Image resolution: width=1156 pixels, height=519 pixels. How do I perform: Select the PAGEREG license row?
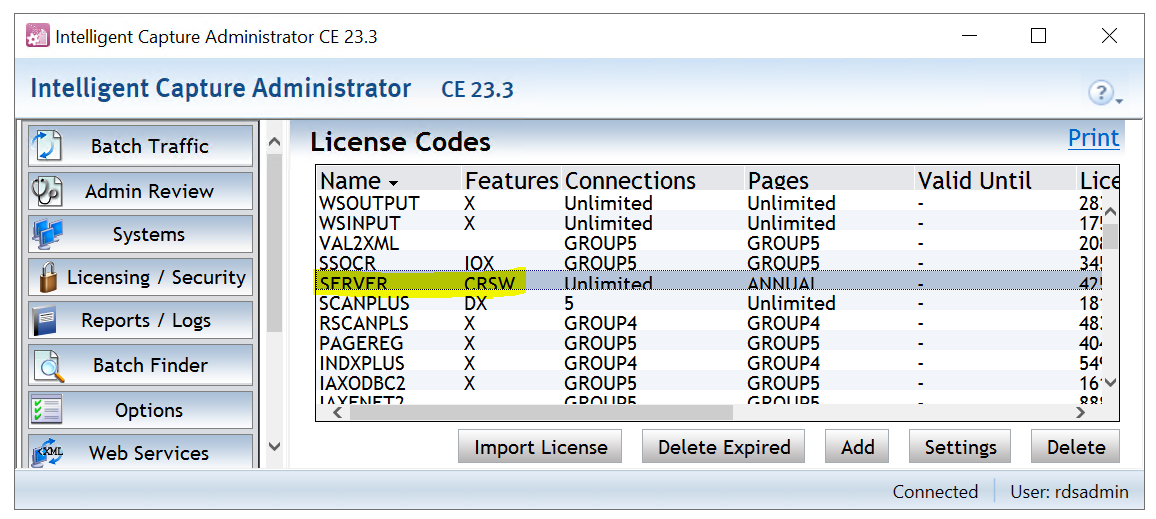coord(709,344)
